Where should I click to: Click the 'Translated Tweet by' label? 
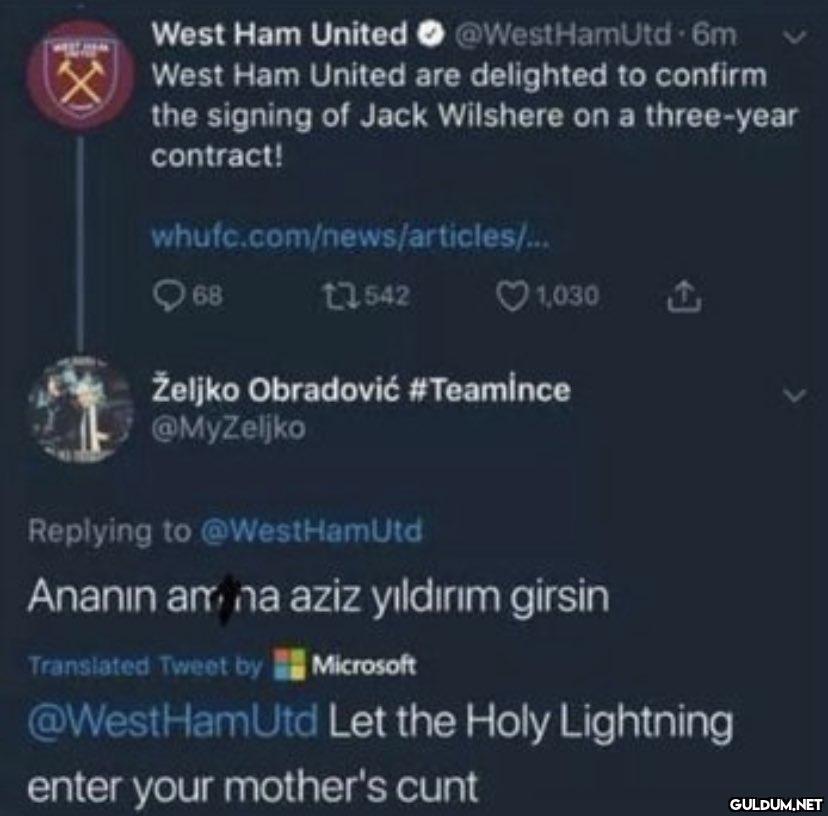pyautogui.click(x=145, y=665)
